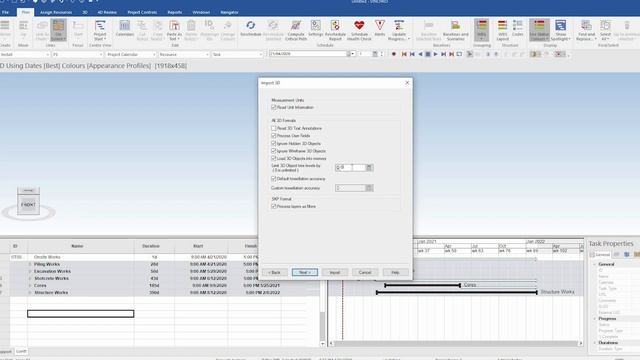Click the Reschedule icon in the ribbon
The image size is (640, 360).
tap(251, 25)
